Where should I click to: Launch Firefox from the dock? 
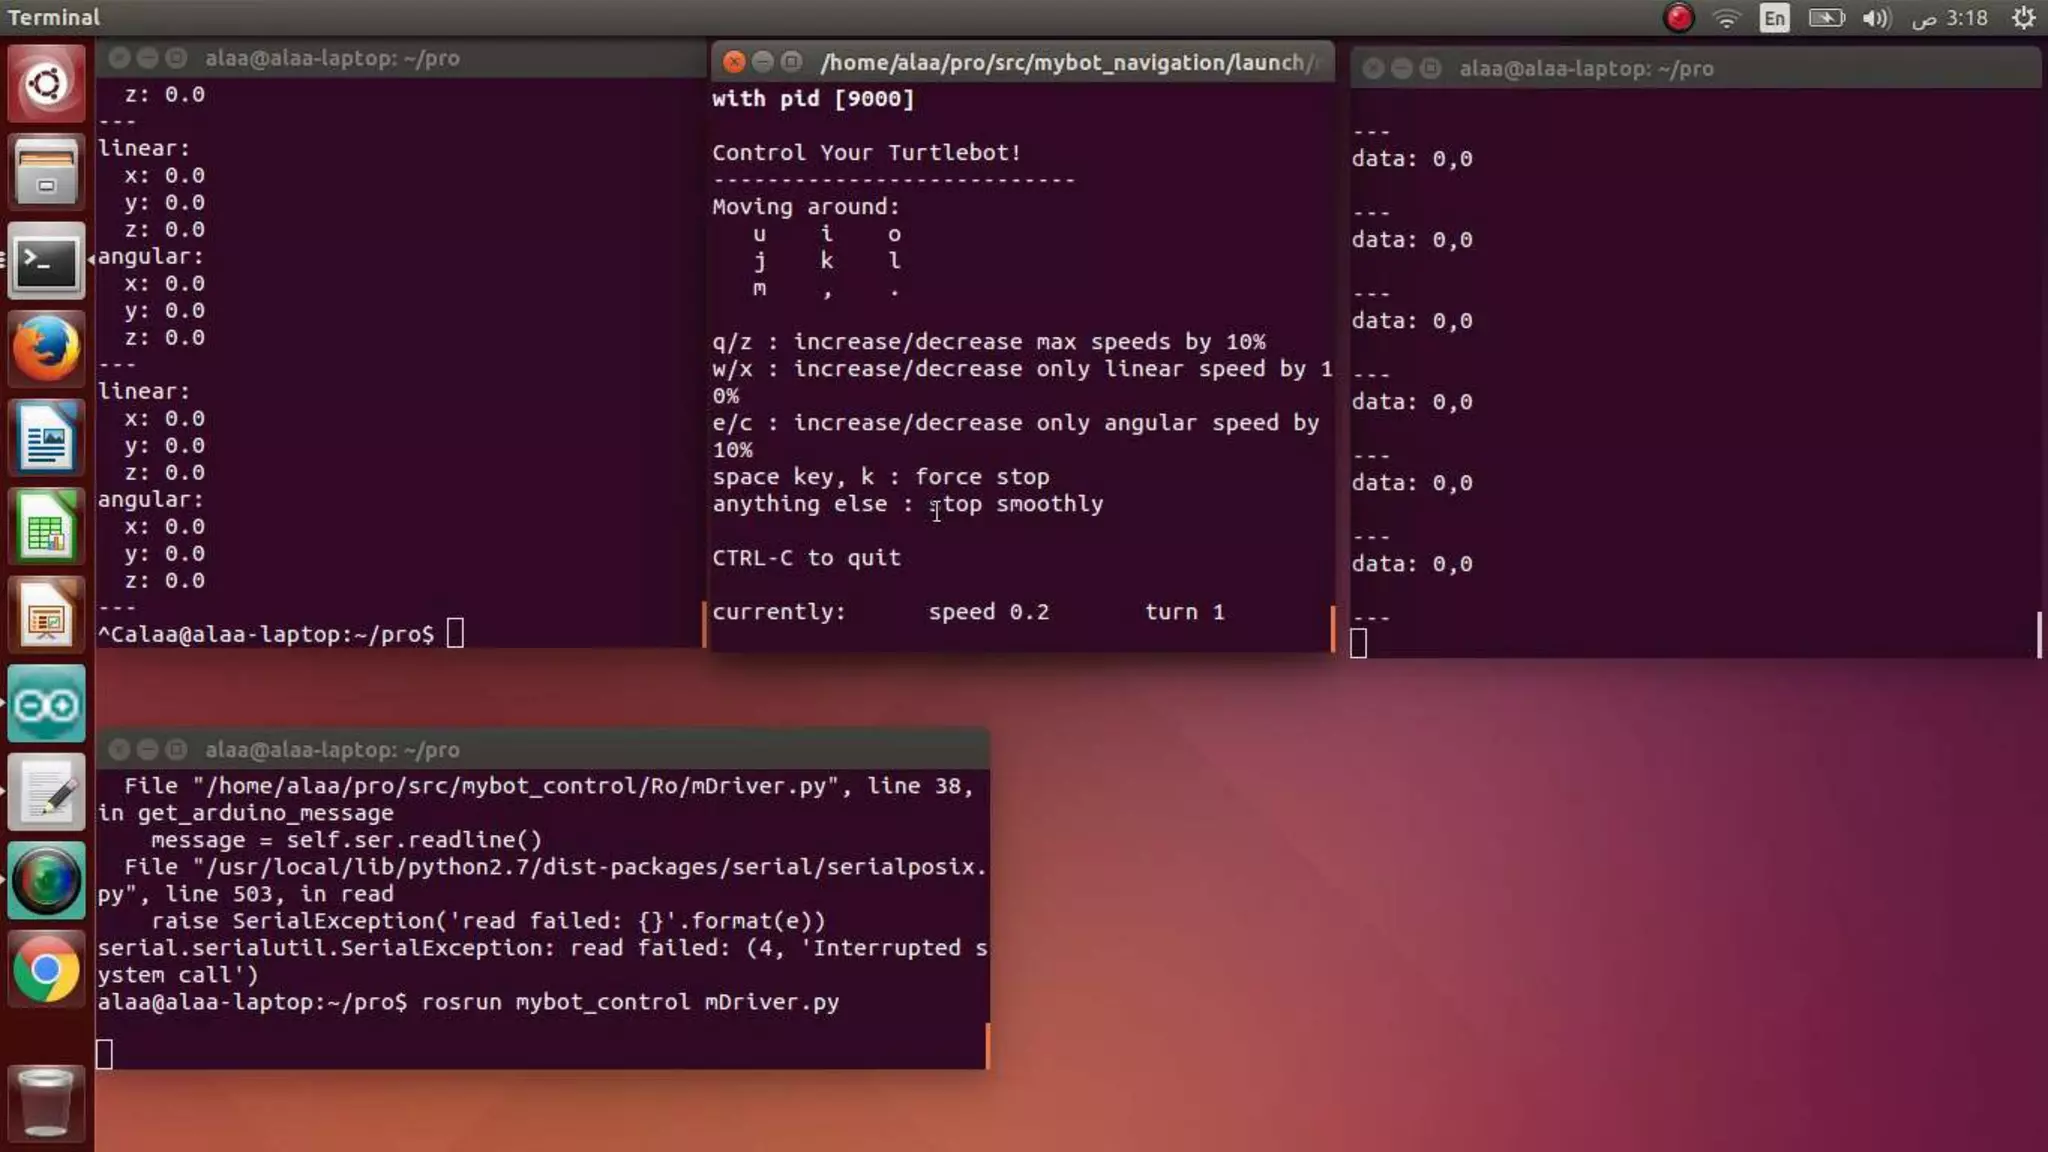click(x=46, y=349)
